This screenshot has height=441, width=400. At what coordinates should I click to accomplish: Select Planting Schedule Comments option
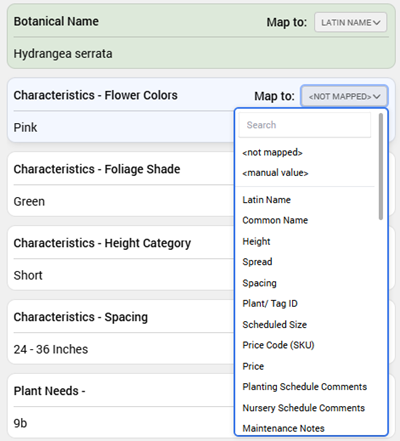pyautogui.click(x=305, y=387)
